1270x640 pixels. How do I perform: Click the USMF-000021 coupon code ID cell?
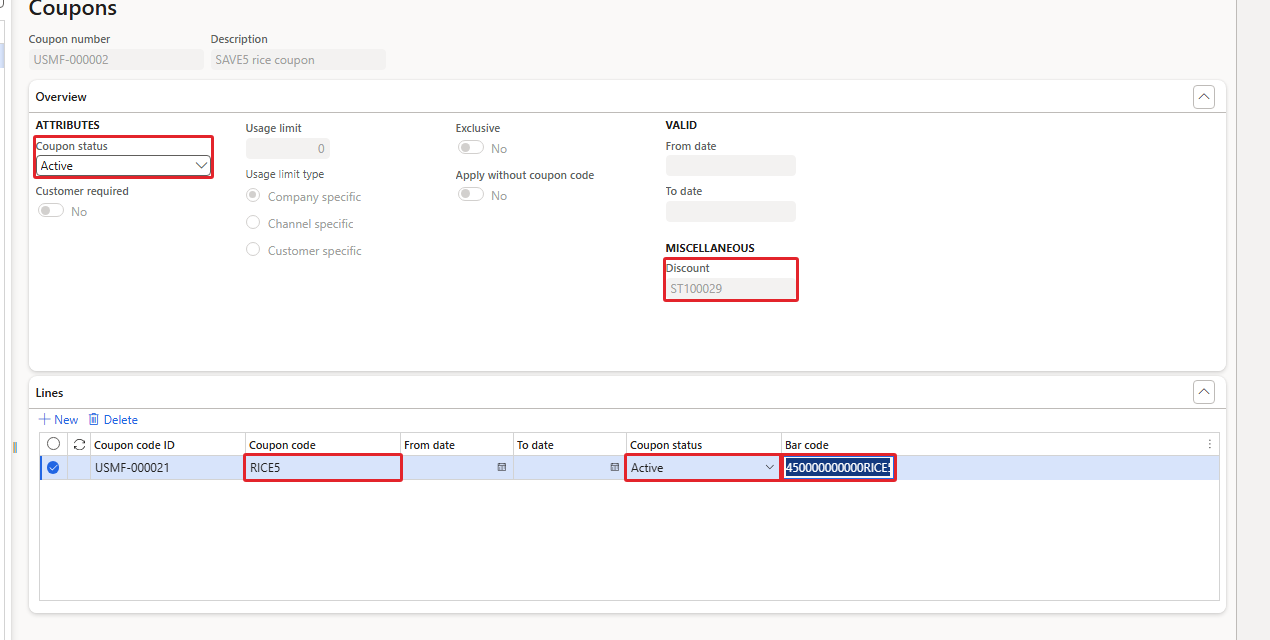coord(167,467)
